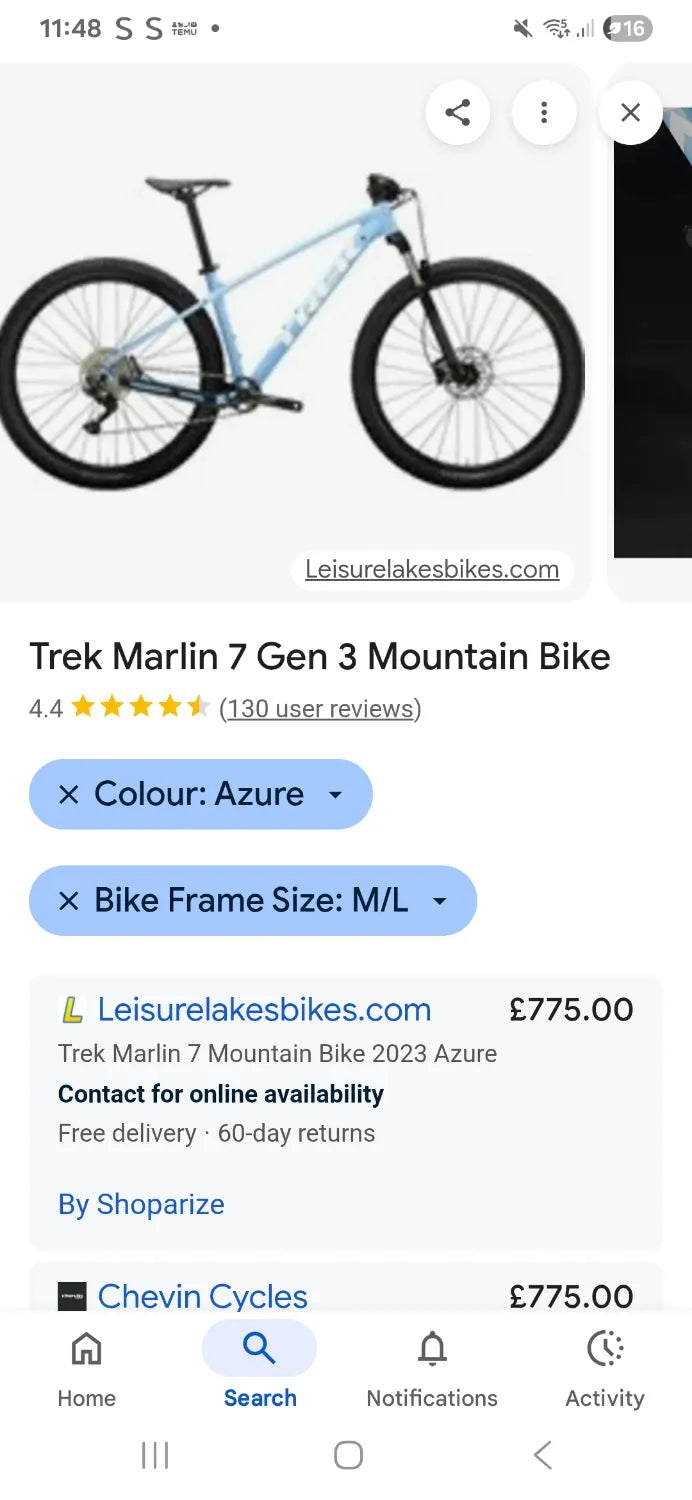Tap the By Shoparize link
The image size is (692, 1500).
141,1205
